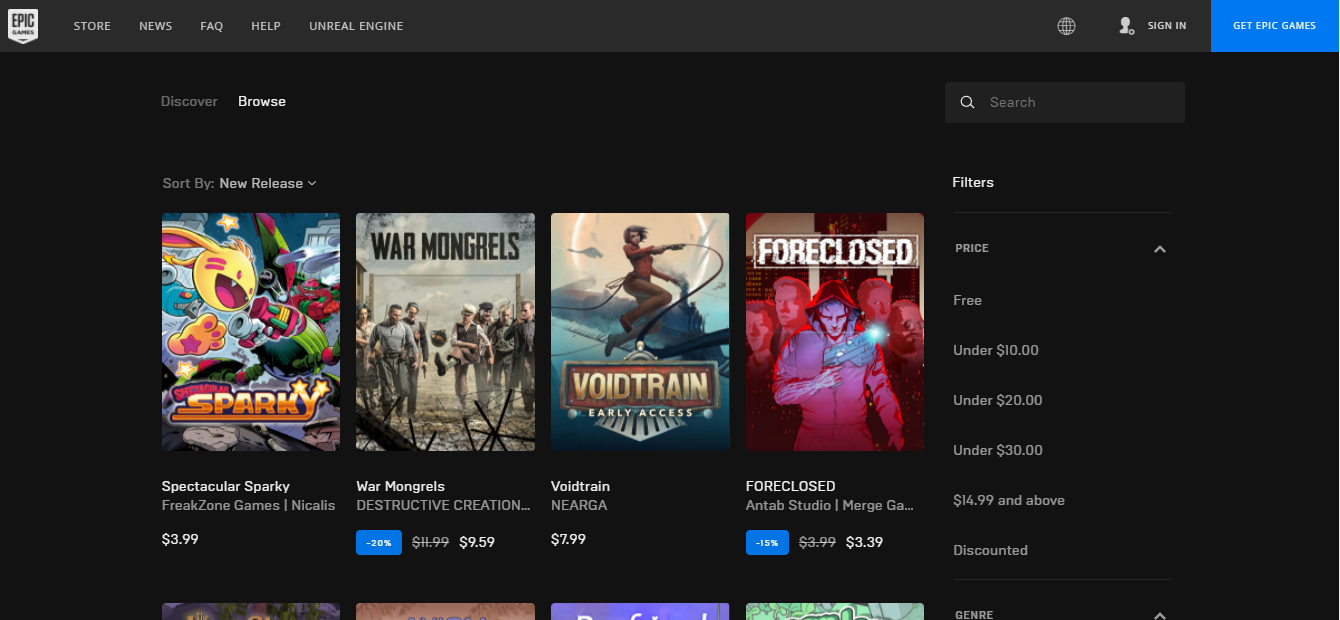Select the Under $20.00 price filter
Viewport: 1340px width, 620px height.
(x=998, y=400)
